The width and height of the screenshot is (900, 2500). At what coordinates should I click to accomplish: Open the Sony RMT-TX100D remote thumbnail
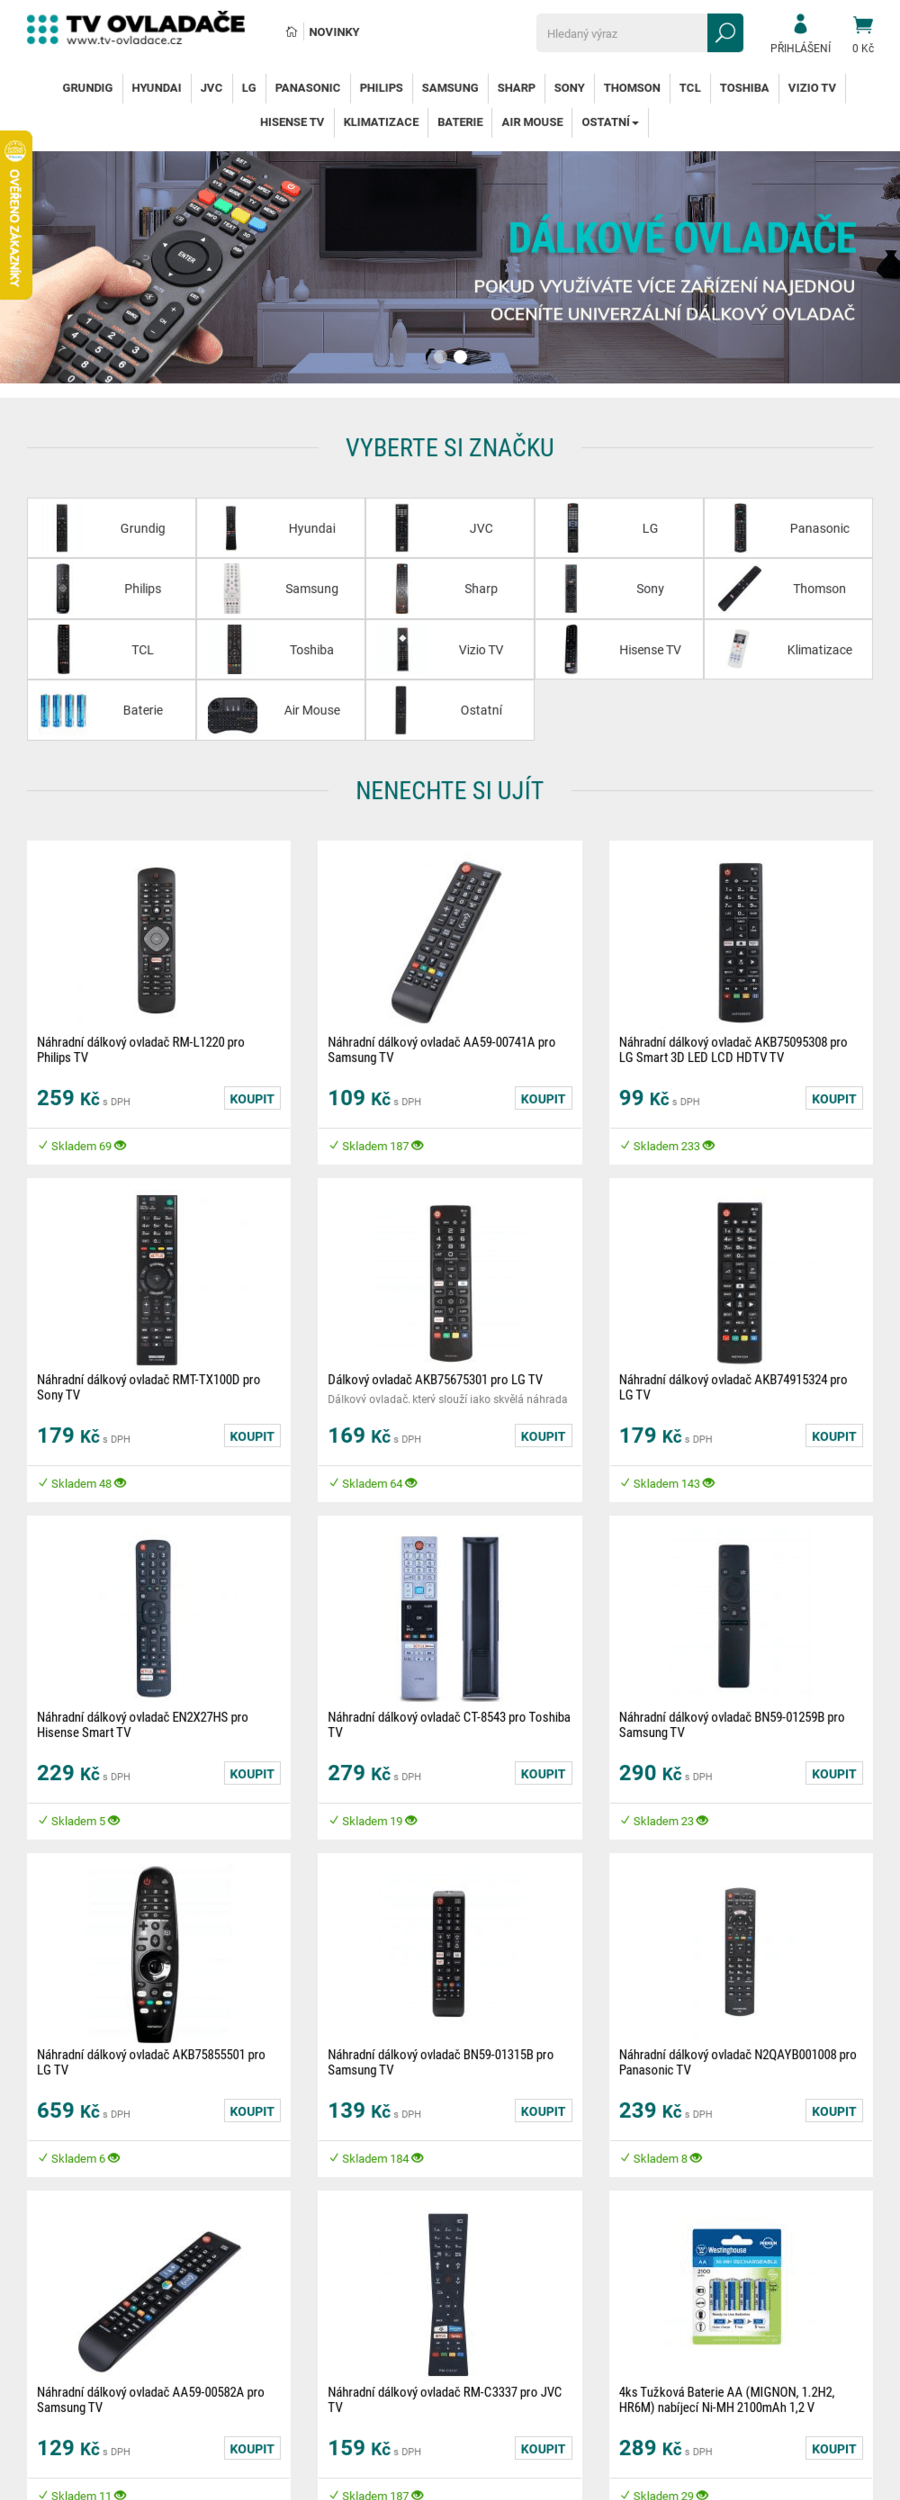[157, 1280]
